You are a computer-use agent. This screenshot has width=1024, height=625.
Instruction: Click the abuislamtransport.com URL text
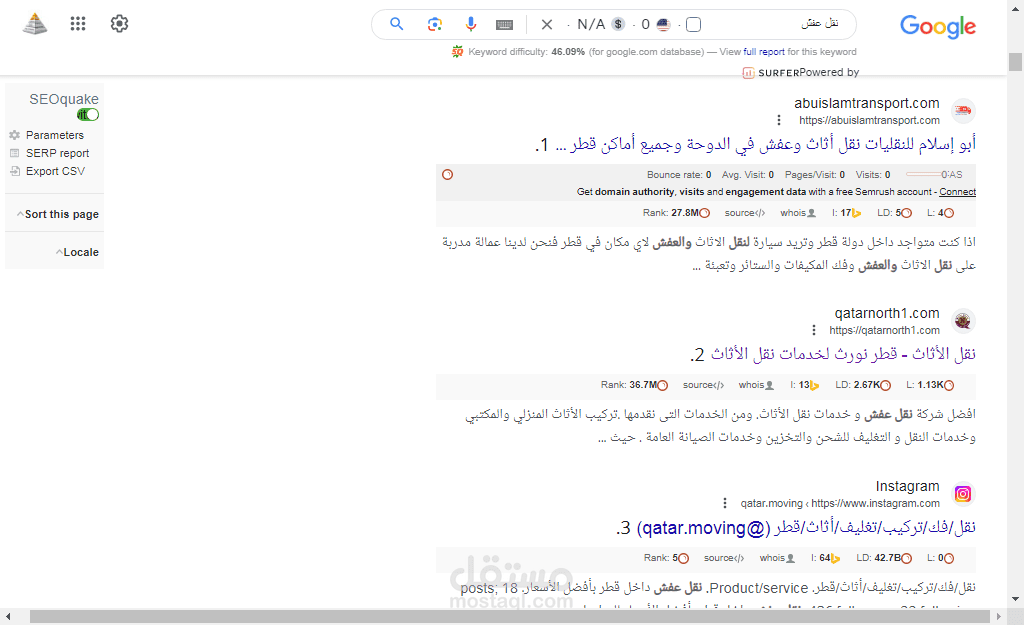869,120
